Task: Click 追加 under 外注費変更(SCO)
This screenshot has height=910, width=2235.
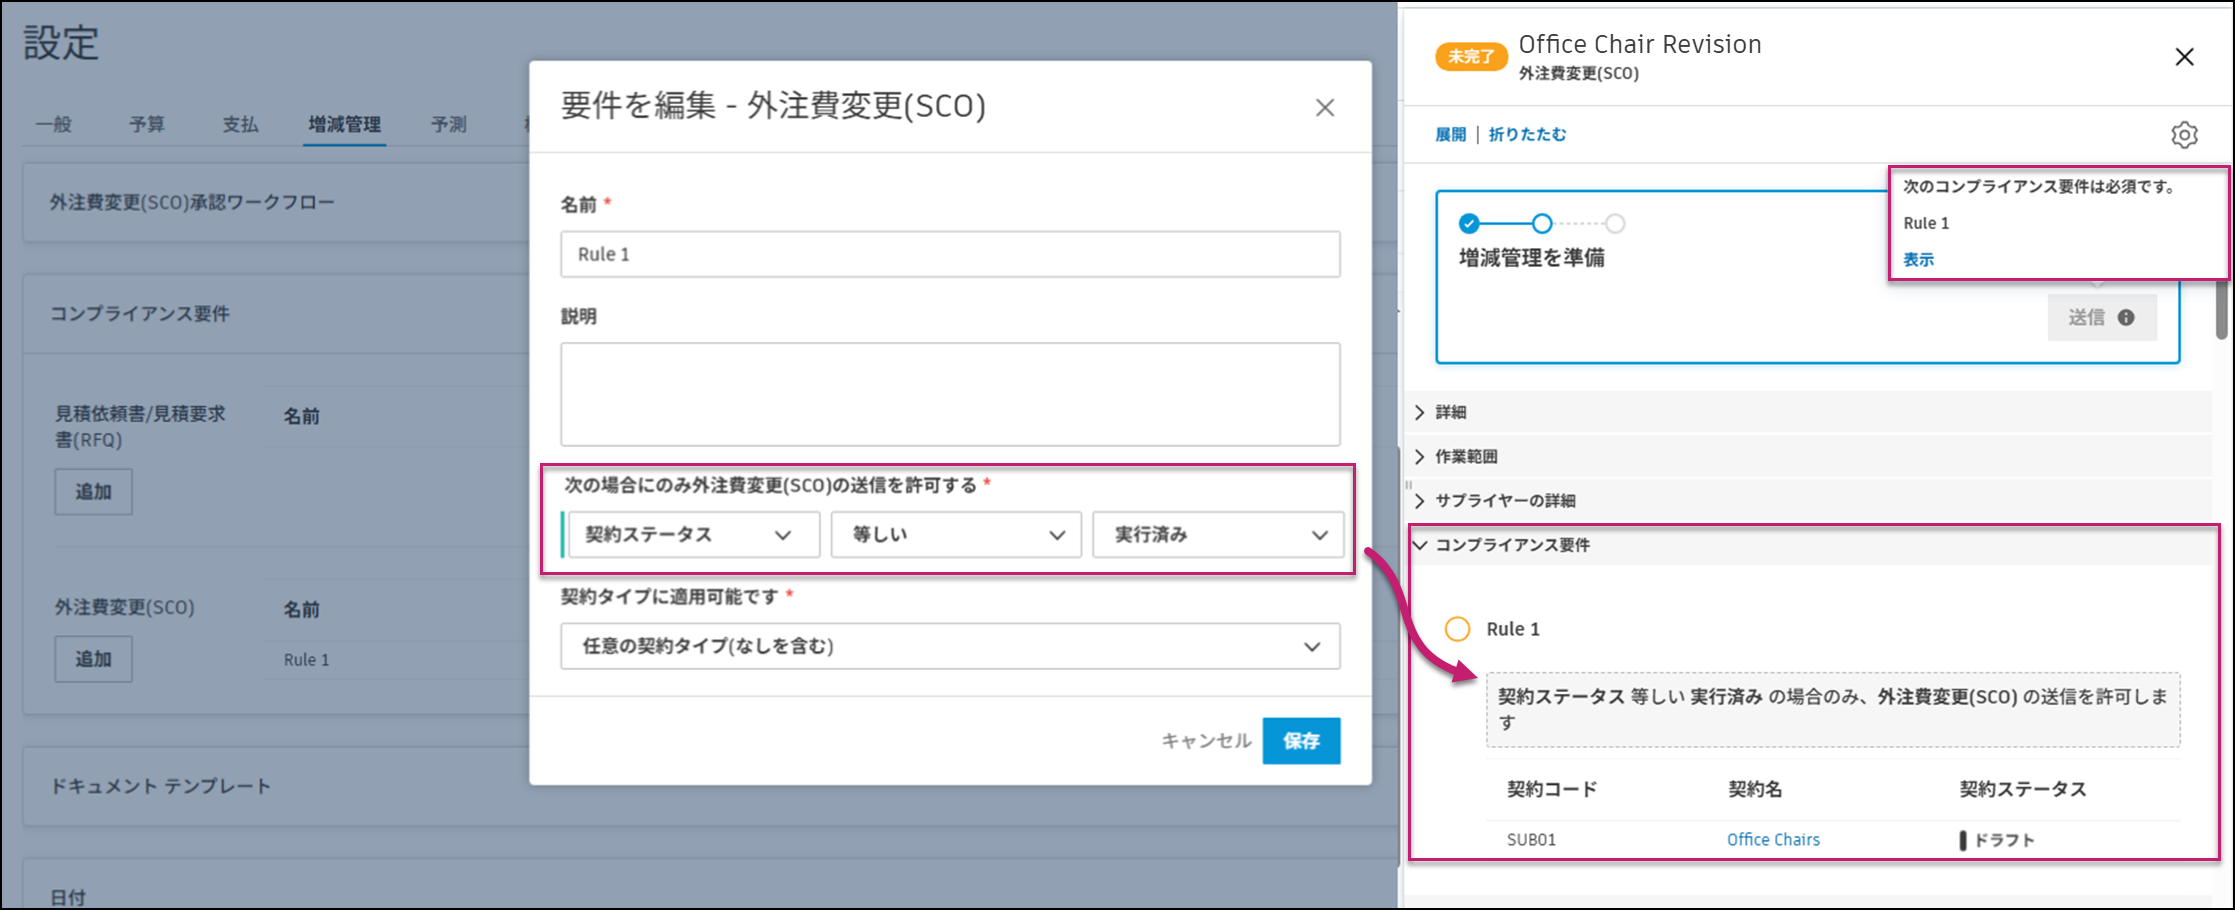Action: pyautogui.click(x=93, y=658)
